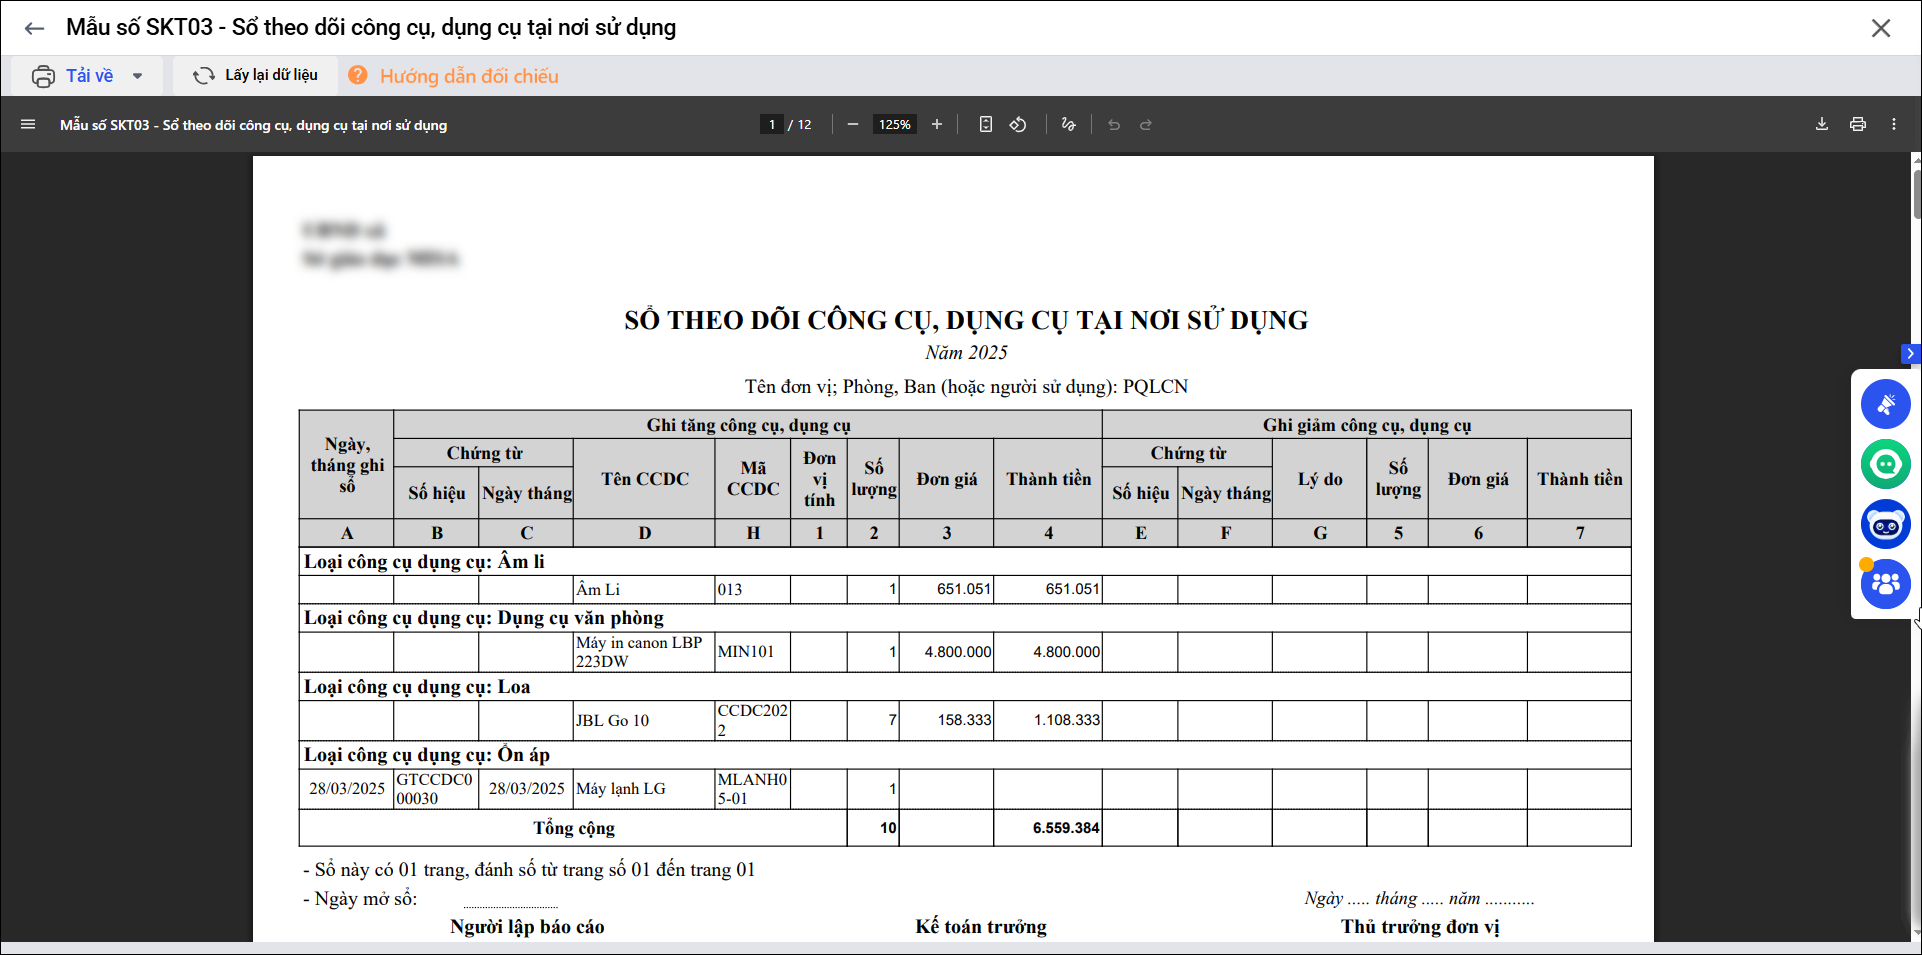Click the undo icon in PDF toolbar
The image size is (1922, 955).
point(1114,124)
